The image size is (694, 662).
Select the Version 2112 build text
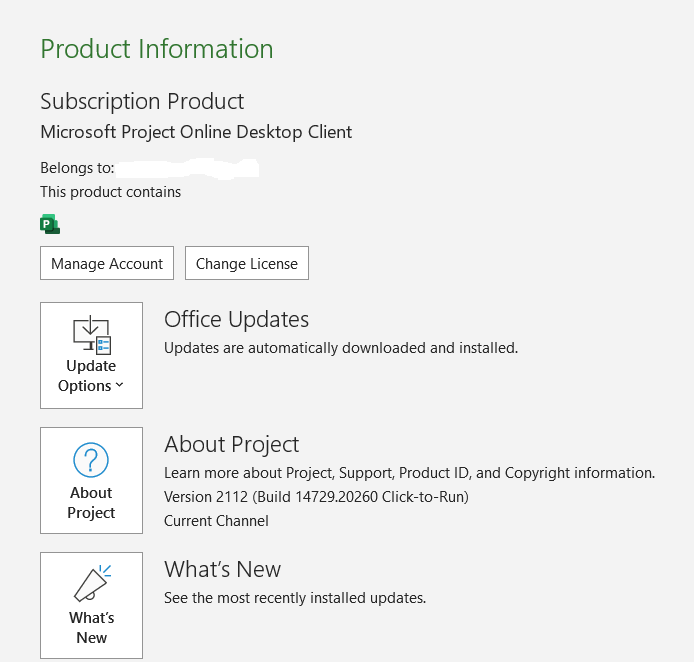316,497
